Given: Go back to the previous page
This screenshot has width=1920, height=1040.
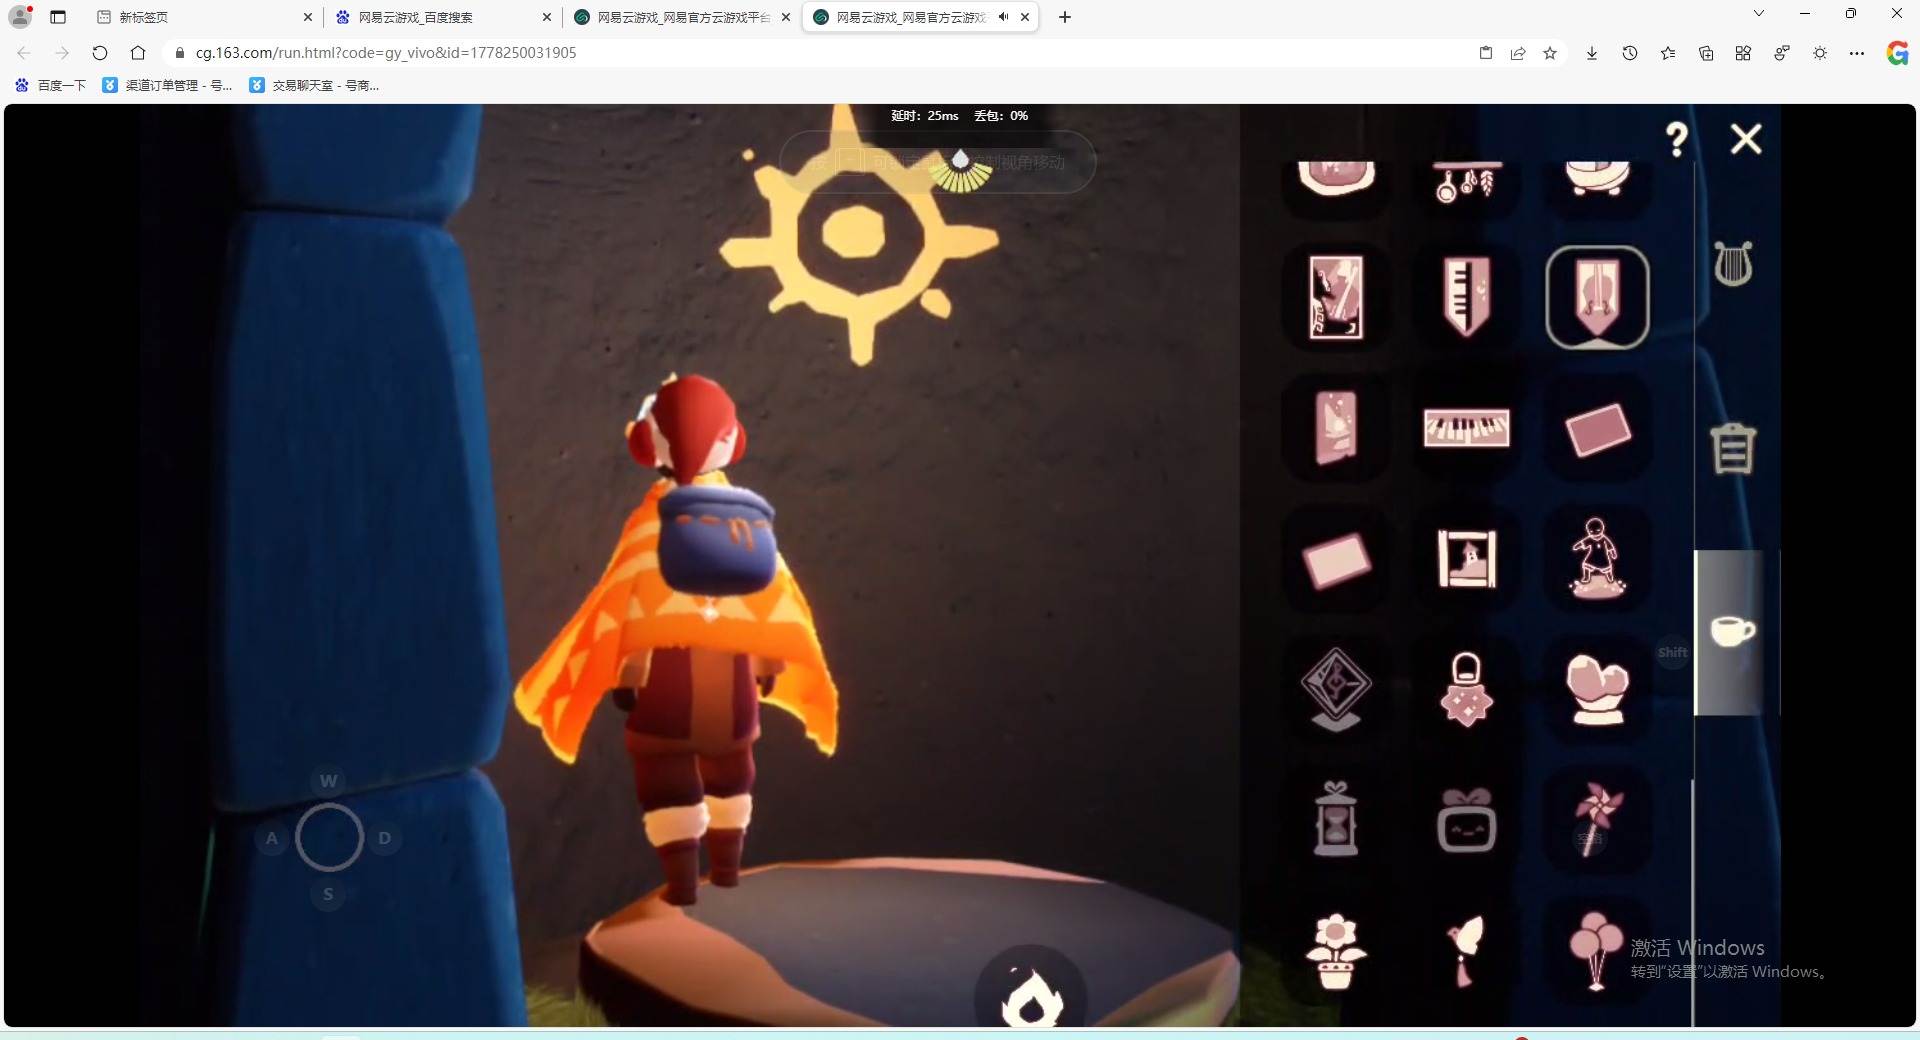Looking at the screenshot, I should coord(24,53).
